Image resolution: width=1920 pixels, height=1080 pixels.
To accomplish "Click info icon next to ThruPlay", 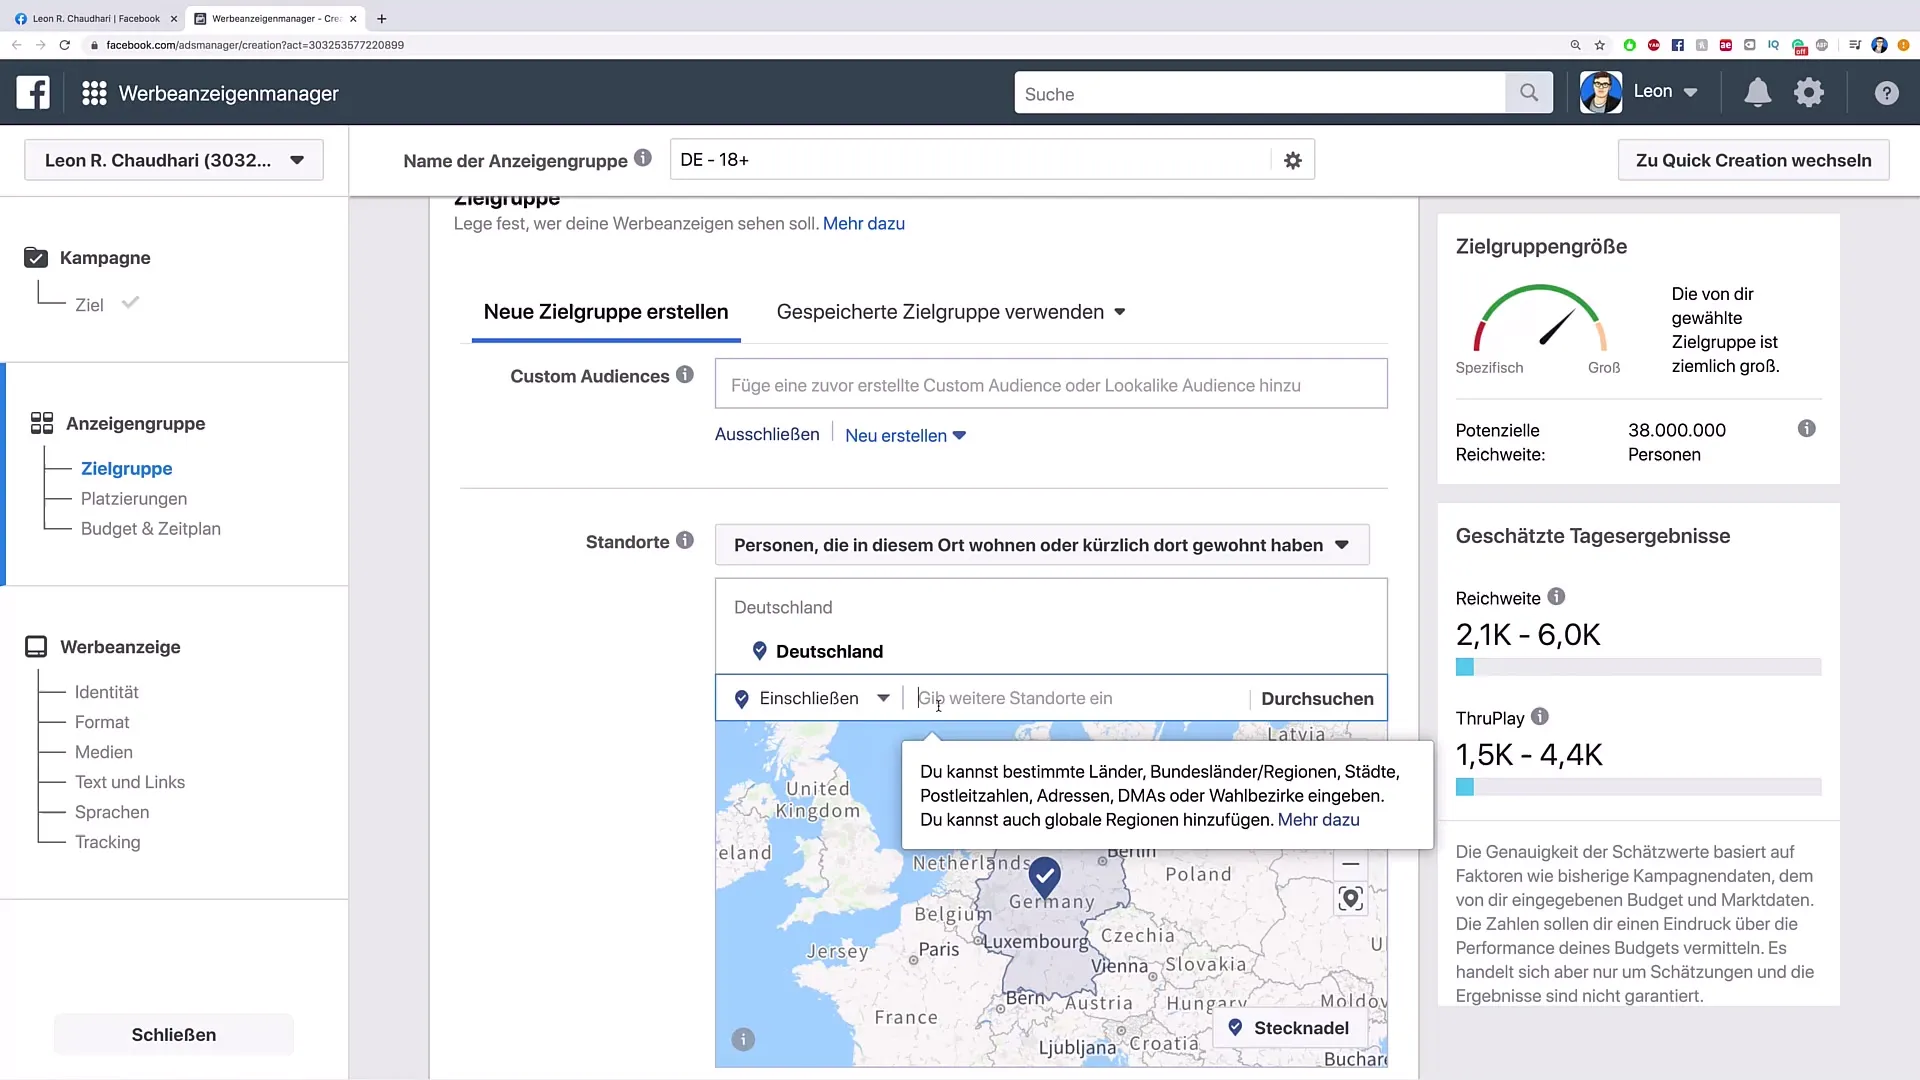I will [1540, 716].
